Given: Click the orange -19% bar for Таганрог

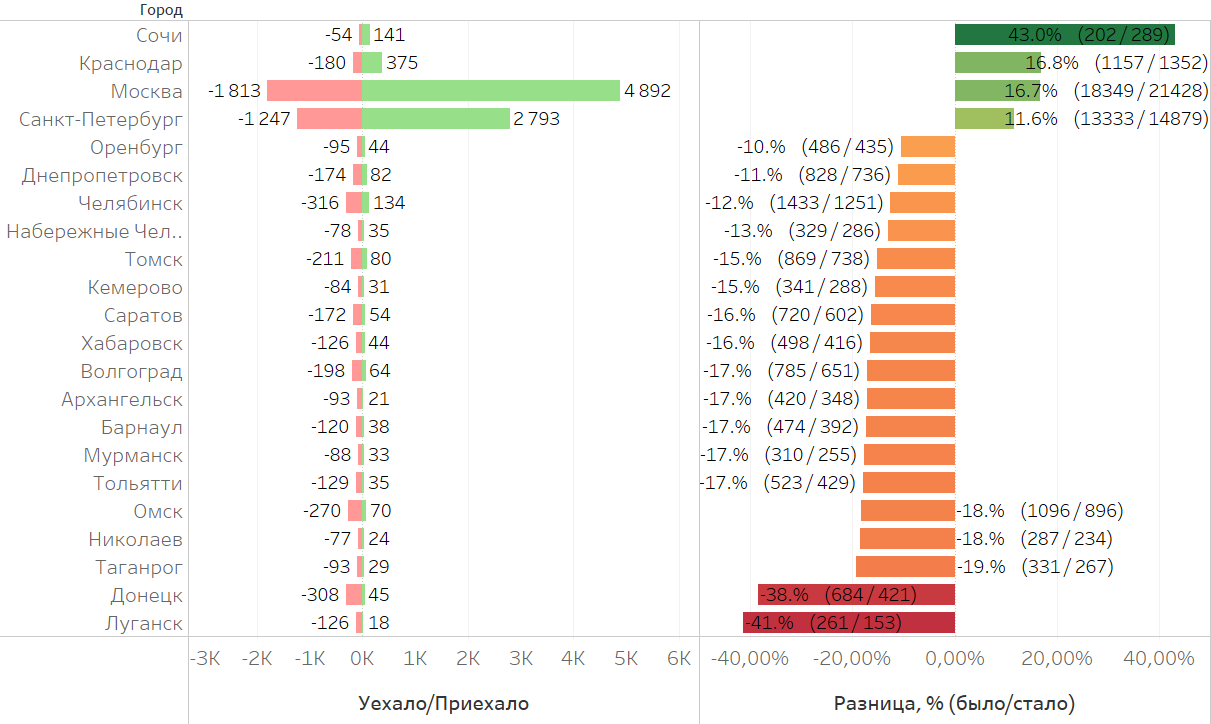Looking at the screenshot, I should point(905,567).
